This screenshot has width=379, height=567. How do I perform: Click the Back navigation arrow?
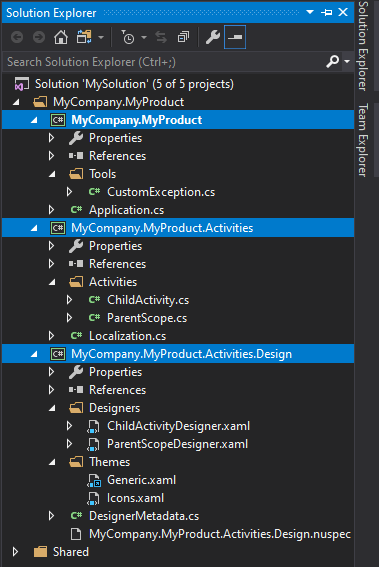[x=17, y=37]
